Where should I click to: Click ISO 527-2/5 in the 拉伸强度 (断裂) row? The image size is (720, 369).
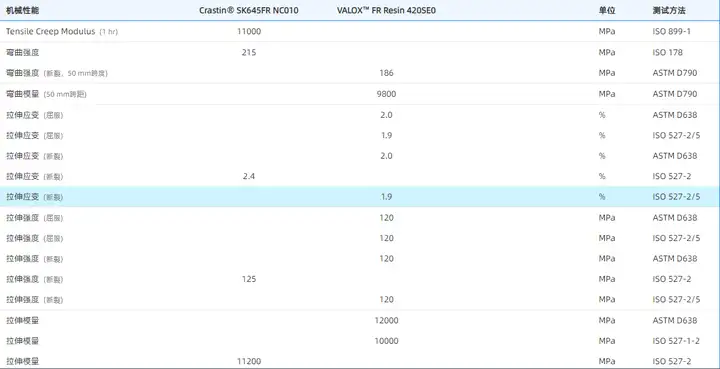coord(676,299)
